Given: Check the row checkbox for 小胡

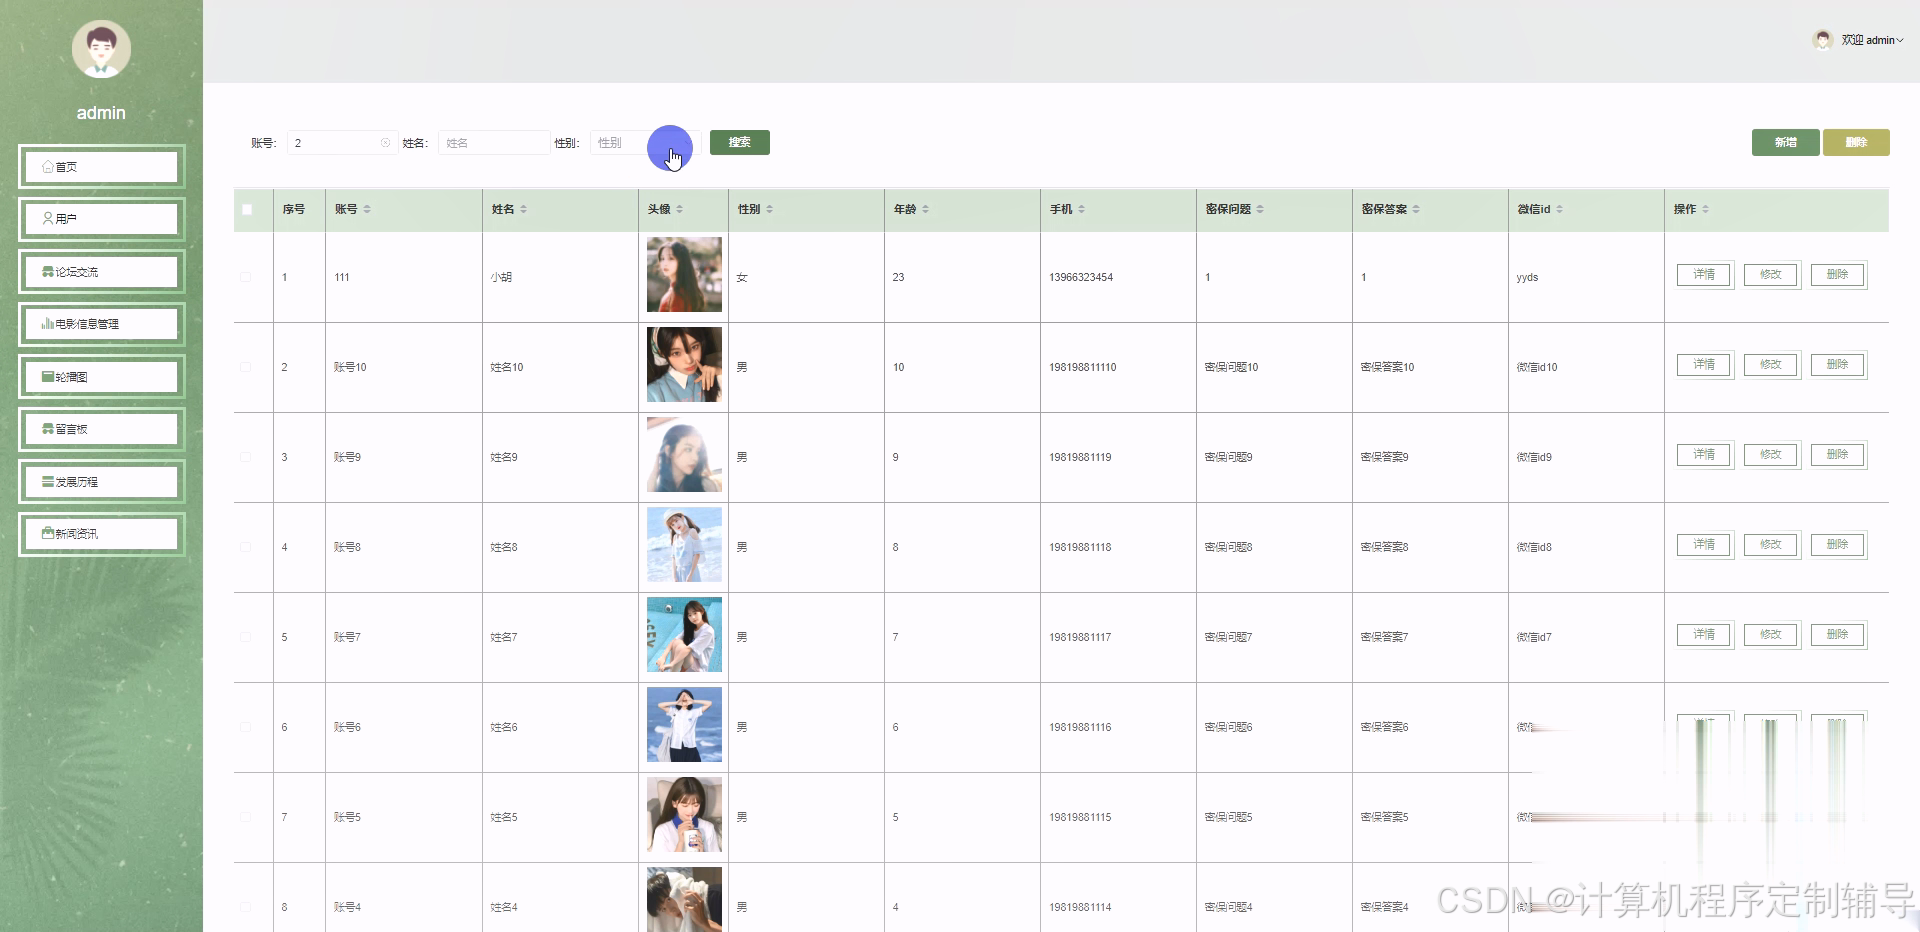Looking at the screenshot, I should (246, 277).
